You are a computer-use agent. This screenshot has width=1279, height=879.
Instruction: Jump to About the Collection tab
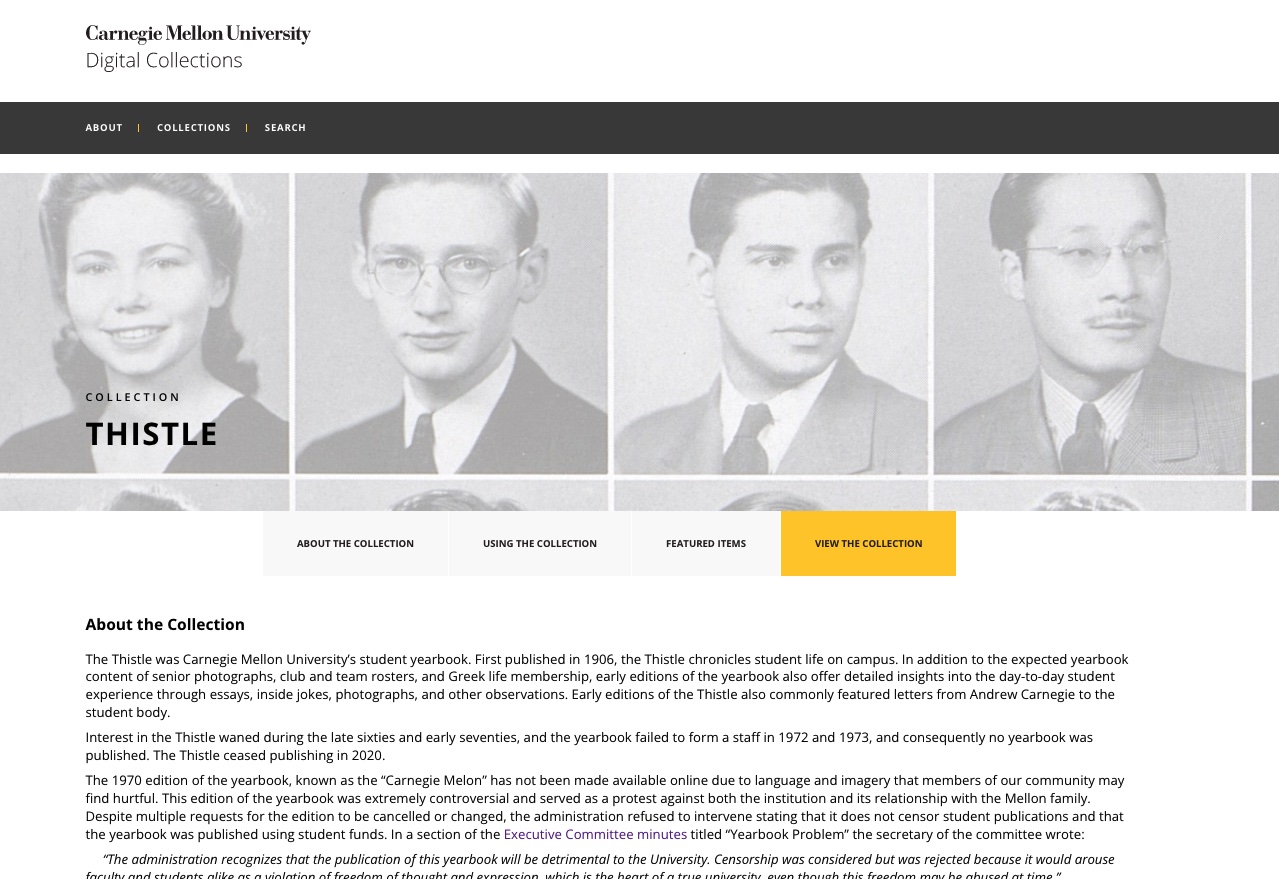click(355, 544)
